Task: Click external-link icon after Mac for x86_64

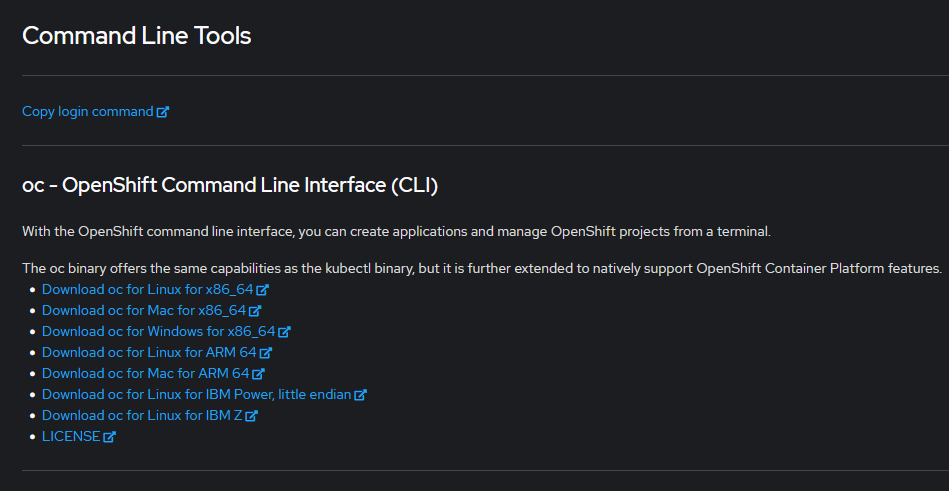Action: 255,311
